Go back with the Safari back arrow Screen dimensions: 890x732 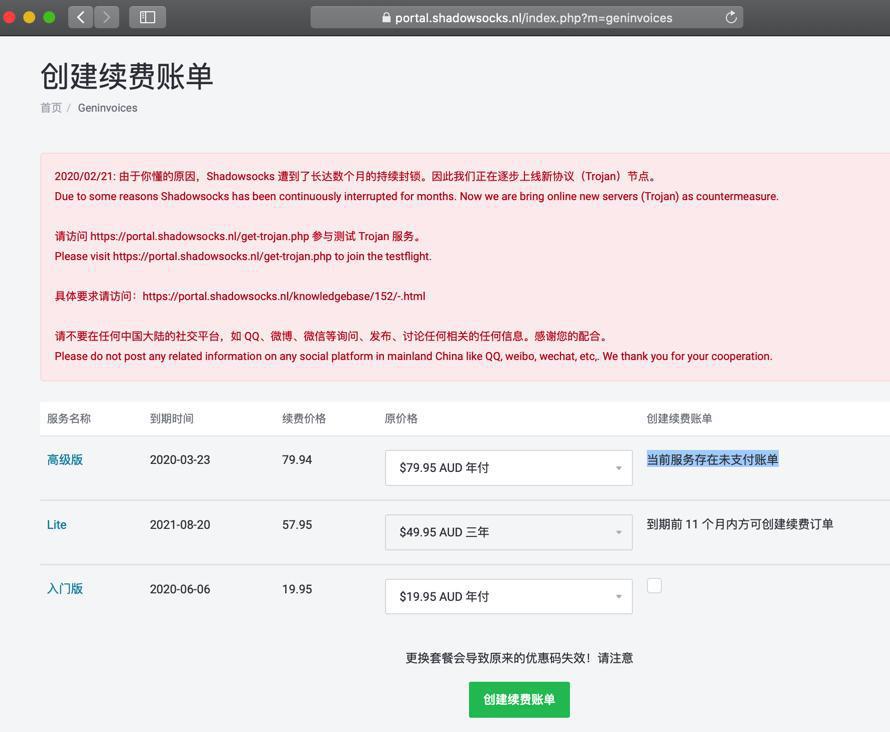pyautogui.click(x=81, y=17)
